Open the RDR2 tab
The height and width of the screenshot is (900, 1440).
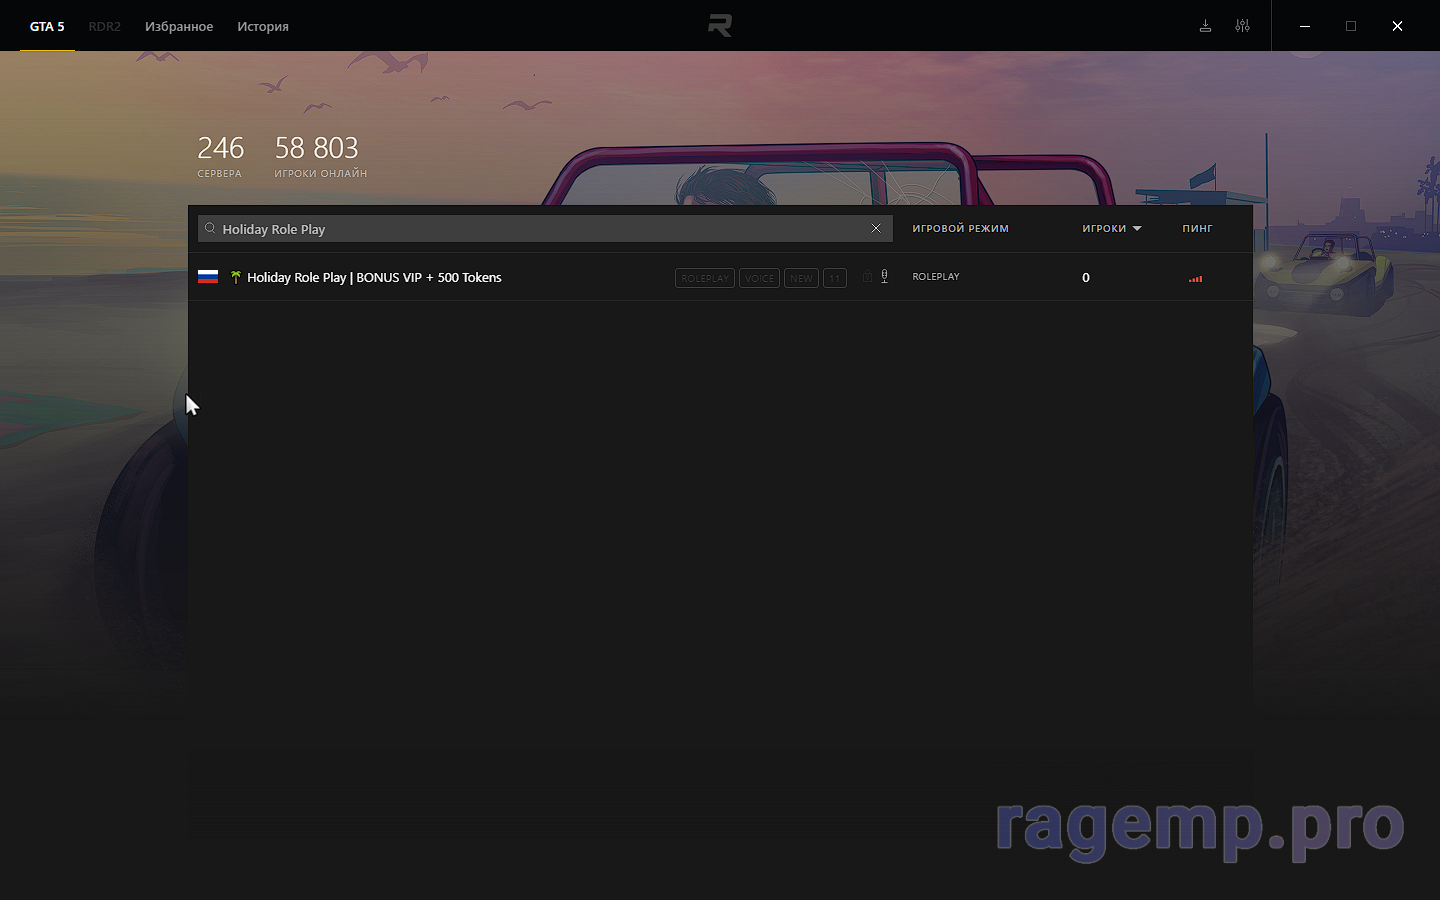coord(104,27)
